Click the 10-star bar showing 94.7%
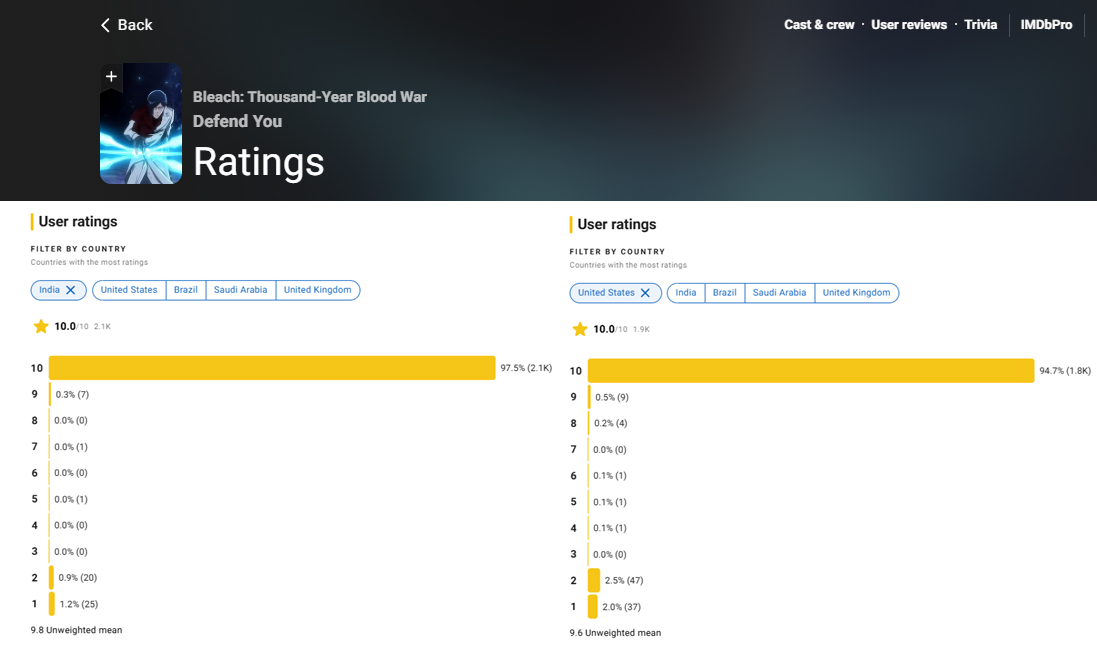This screenshot has height=651, width=1097. pos(811,371)
